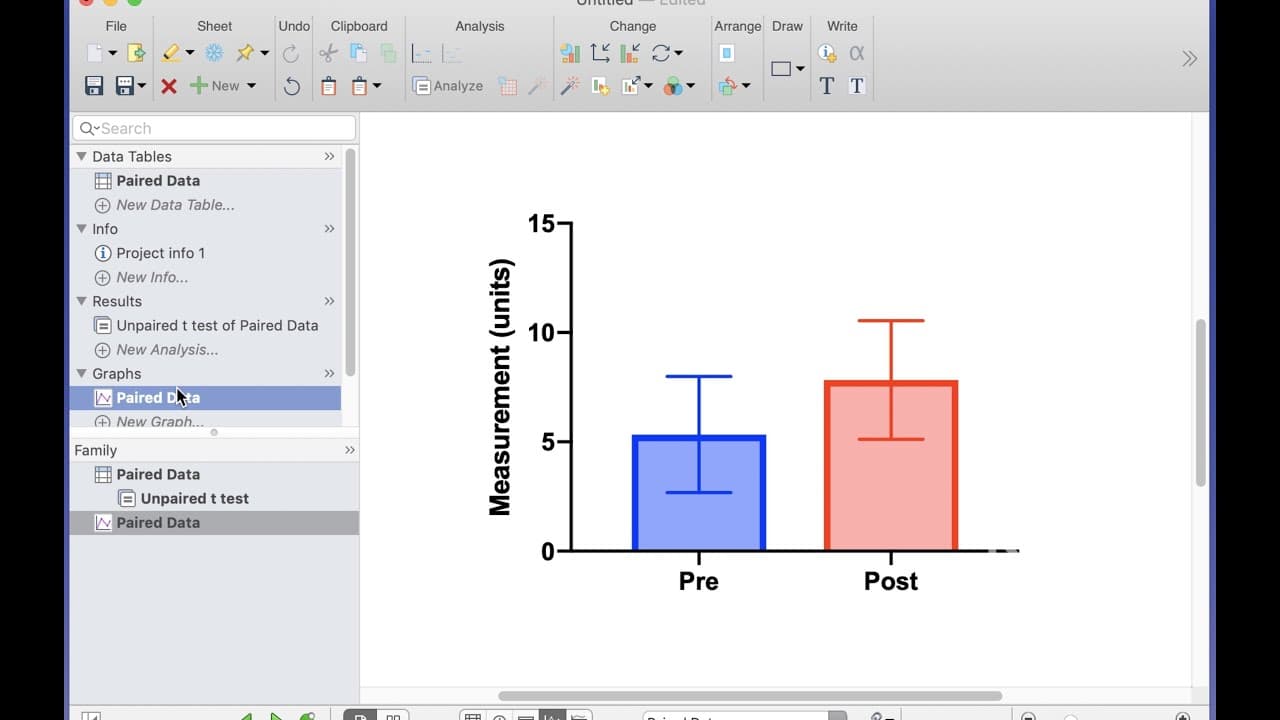Click the Analyze button

pyautogui.click(x=448, y=86)
